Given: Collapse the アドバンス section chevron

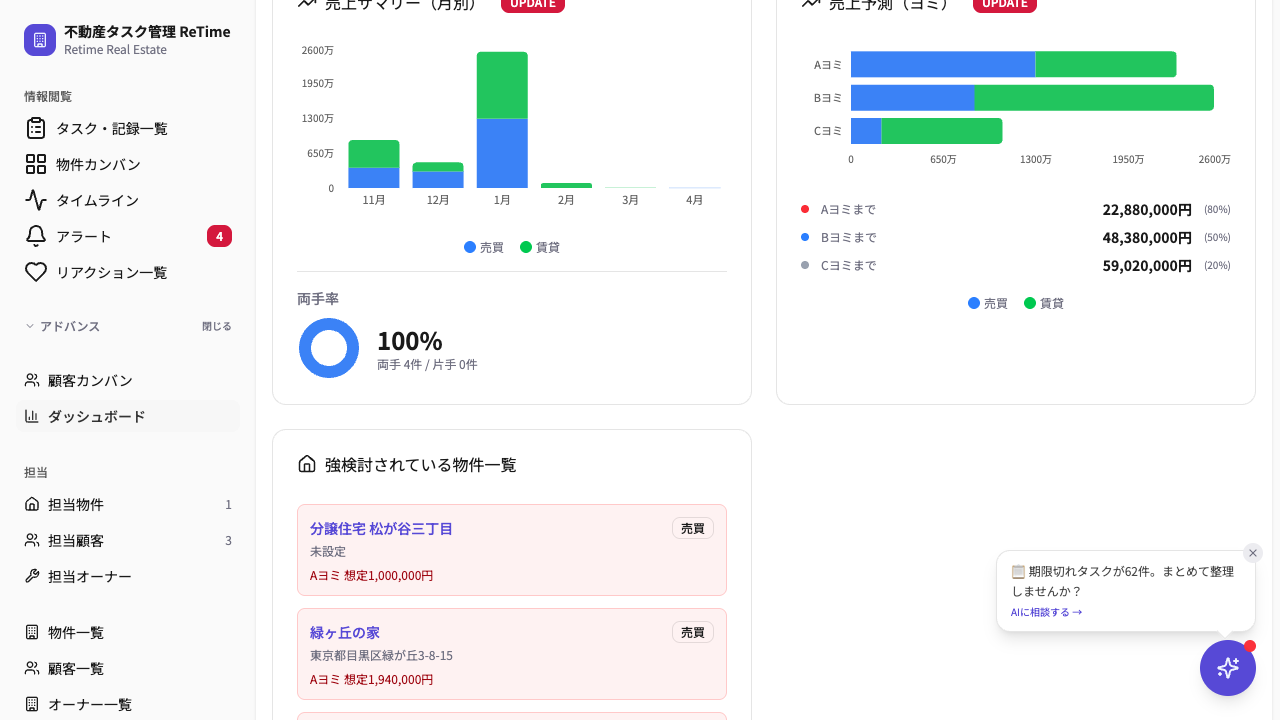Looking at the screenshot, I should click(x=30, y=326).
